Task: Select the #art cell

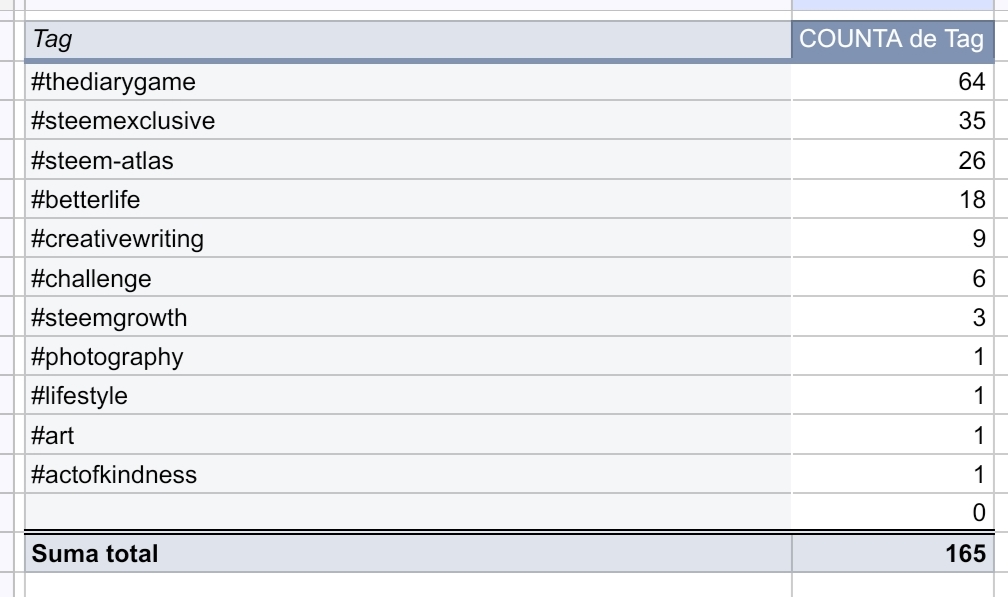Action: [x=408, y=435]
